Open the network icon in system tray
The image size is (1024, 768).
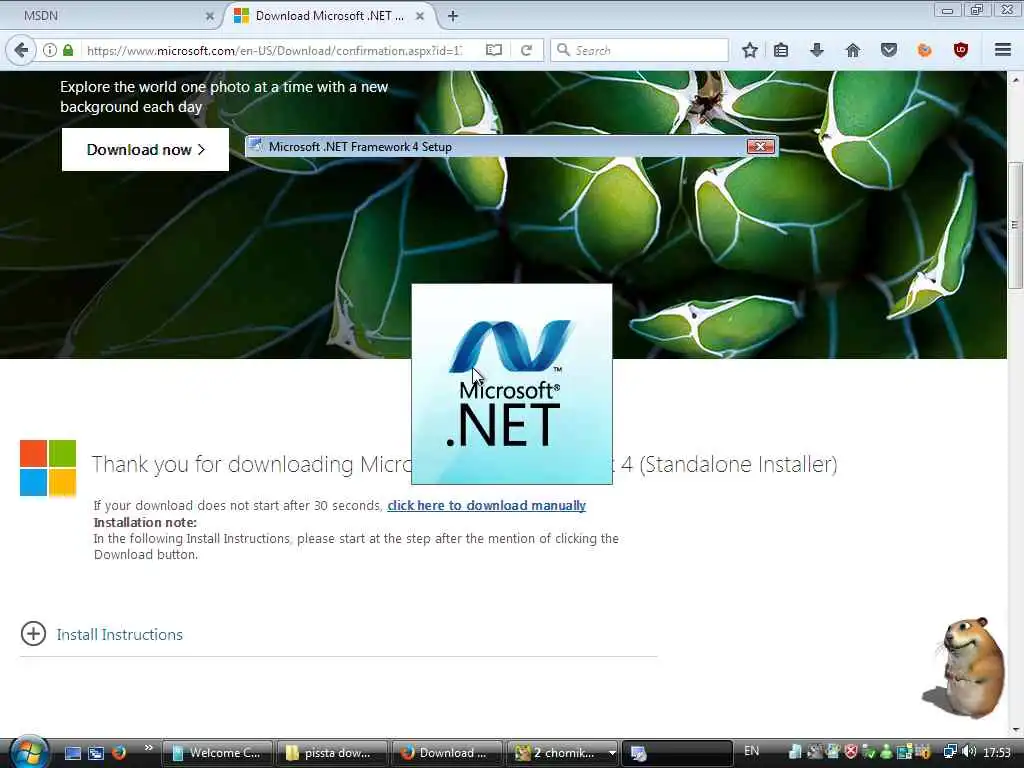point(950,752)
